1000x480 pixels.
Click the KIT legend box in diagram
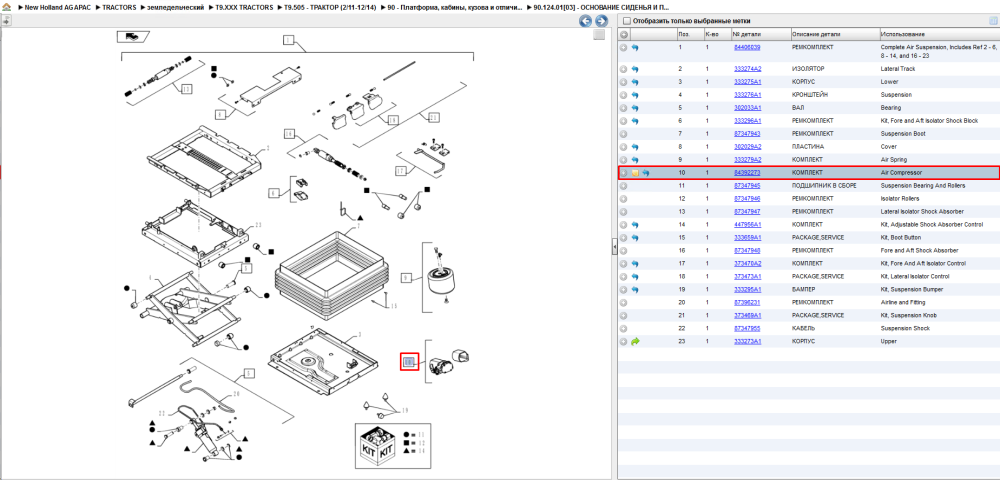click(393, 447)
